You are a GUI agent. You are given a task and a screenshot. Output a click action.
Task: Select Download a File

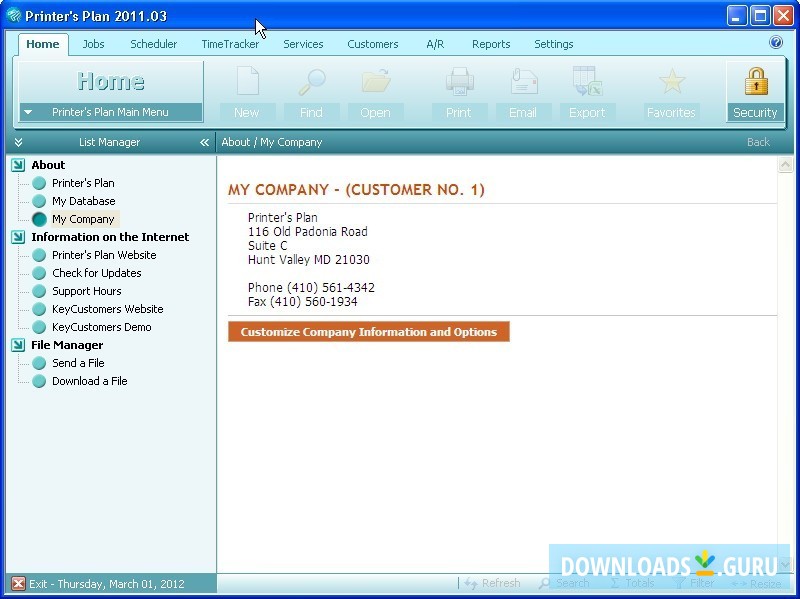click(x=90, y=381)
